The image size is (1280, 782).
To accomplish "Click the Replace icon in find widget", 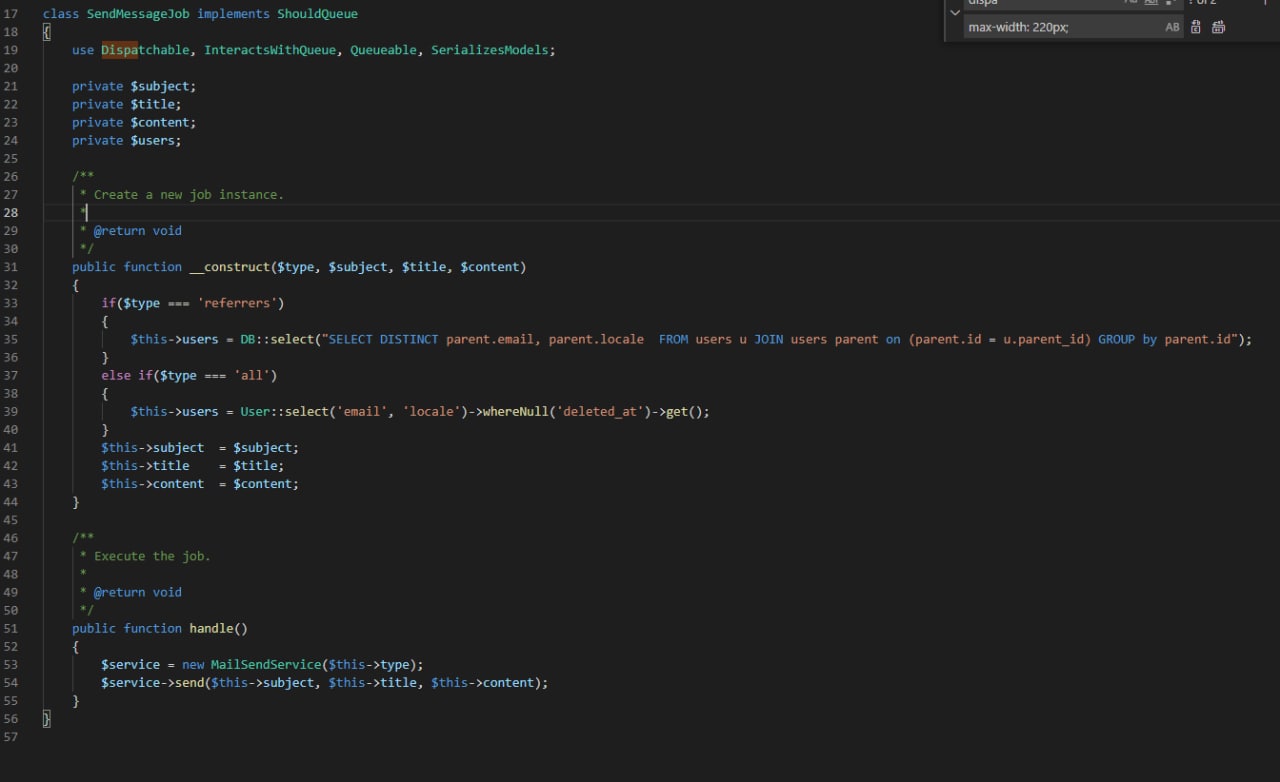I will click(1196, 28).
